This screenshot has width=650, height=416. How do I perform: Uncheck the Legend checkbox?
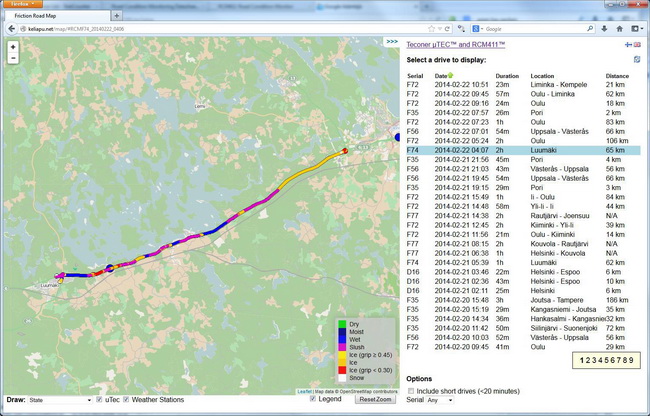(313, 399)
